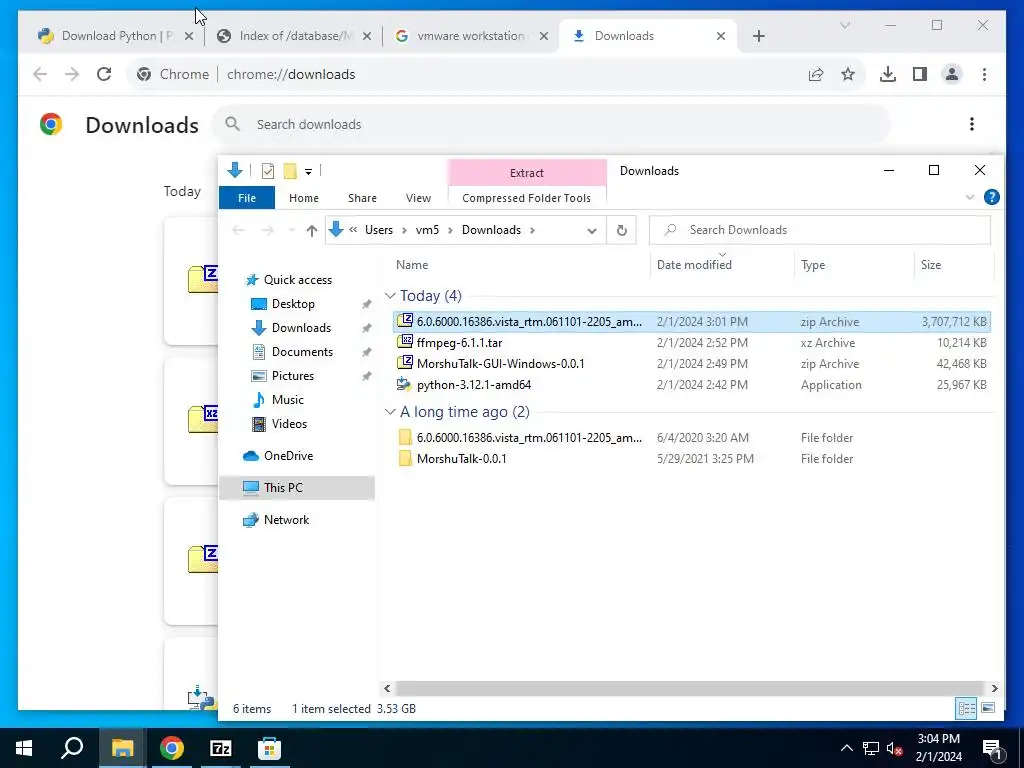The image size is (1024, 768).
Task: Click the Search downloads box in Chrome
Action: coord(551,124)
